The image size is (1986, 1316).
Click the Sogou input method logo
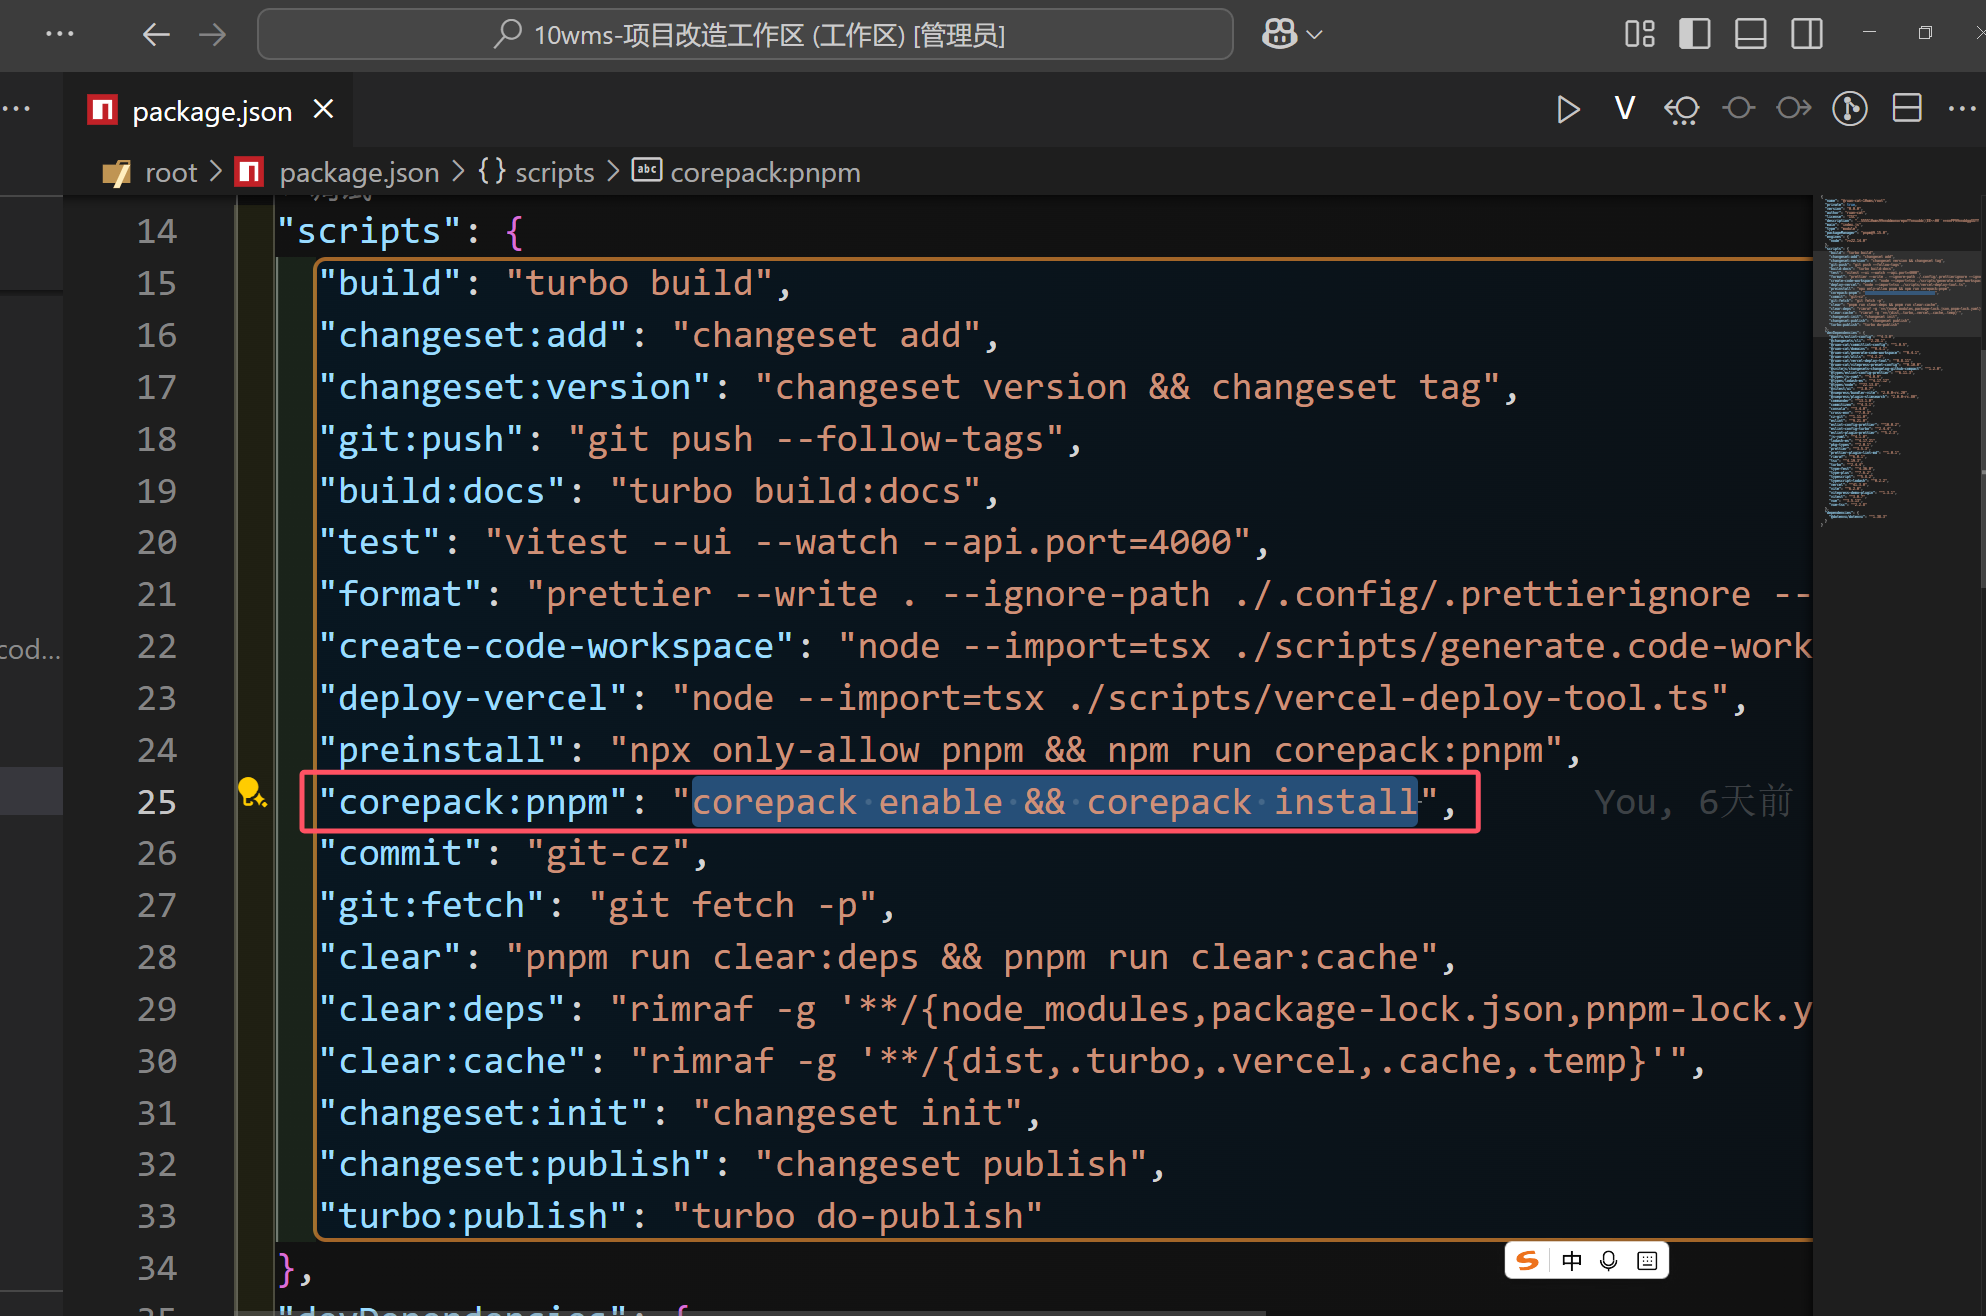pyautogui.click(x=1527, y=1260)
